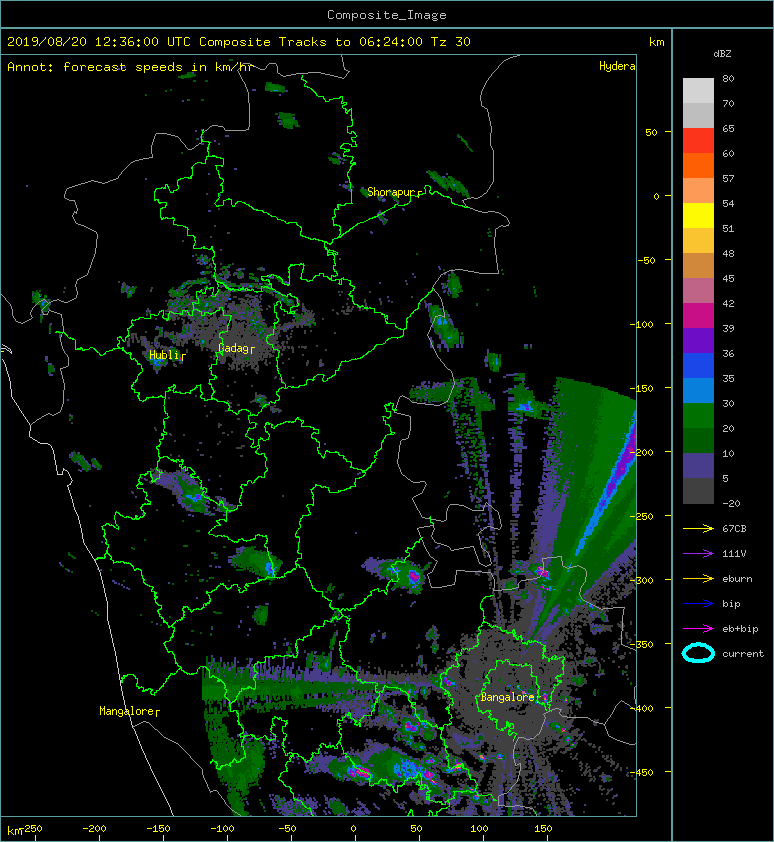Click the purple 111V arrow symbol
Viewport: 774px width, 842px height.
698,553
